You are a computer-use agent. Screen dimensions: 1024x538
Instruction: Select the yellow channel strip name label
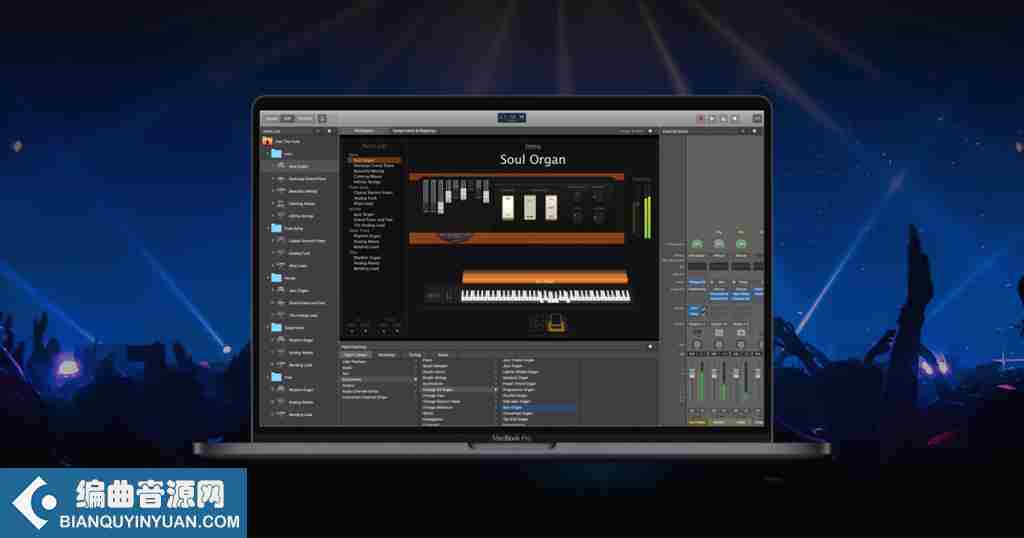[x=697, y=422]
